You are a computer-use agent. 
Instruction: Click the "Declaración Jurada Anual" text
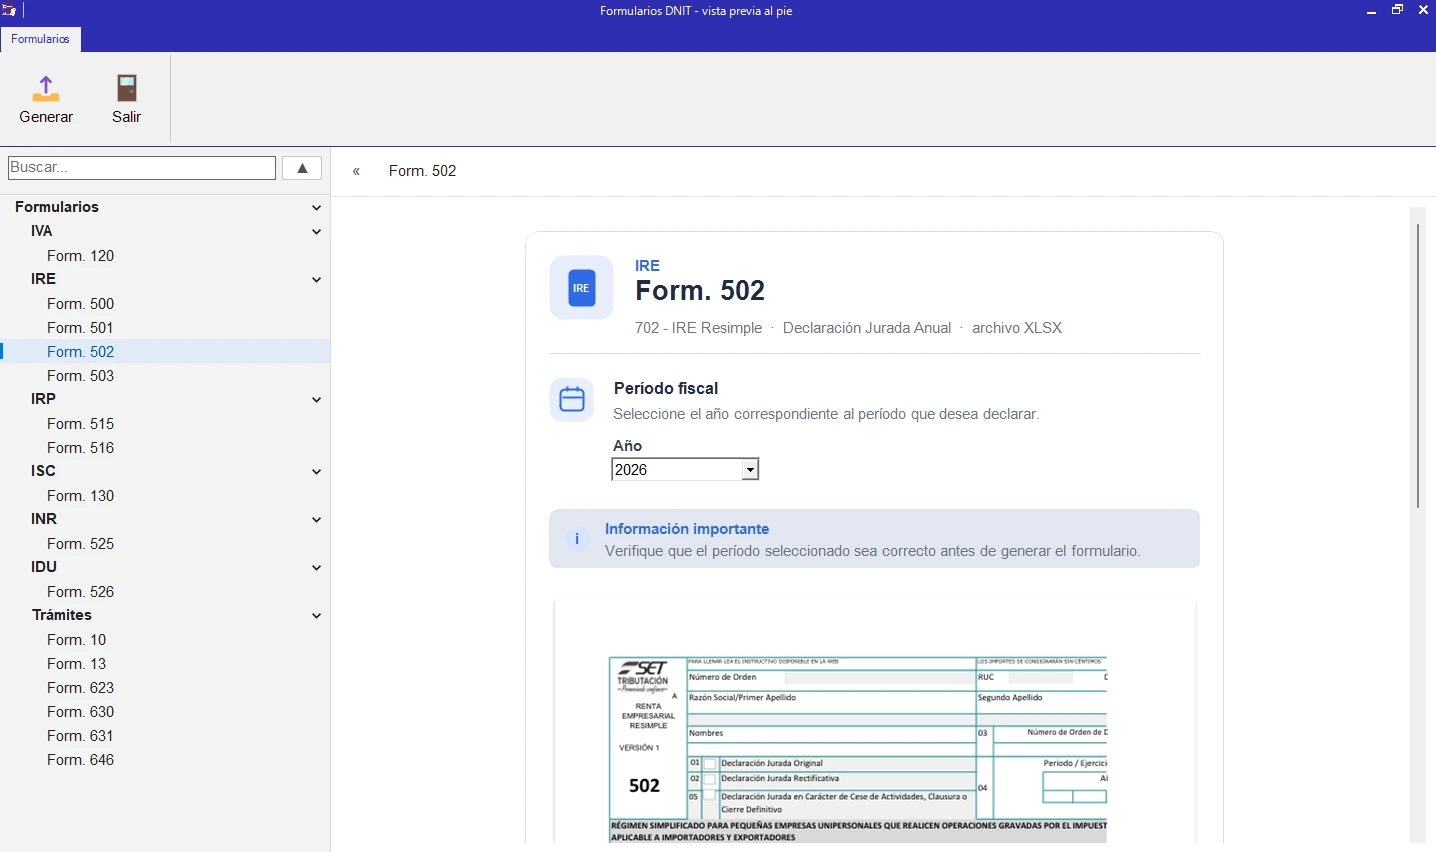(867, 328)
